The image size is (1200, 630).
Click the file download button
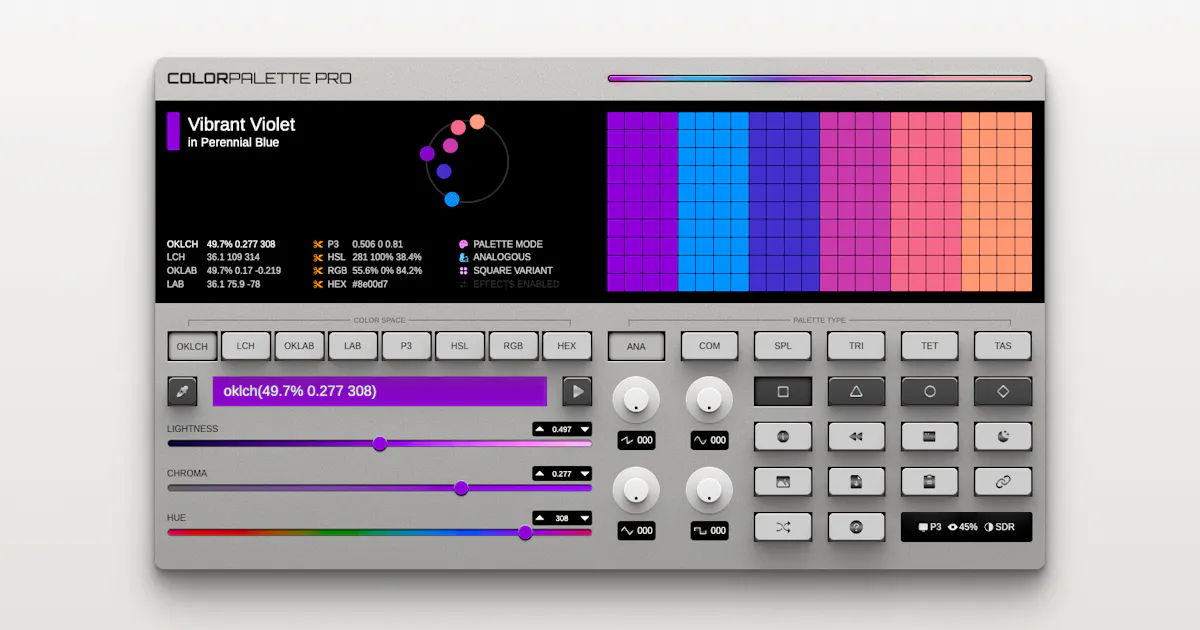coord(856,482)
